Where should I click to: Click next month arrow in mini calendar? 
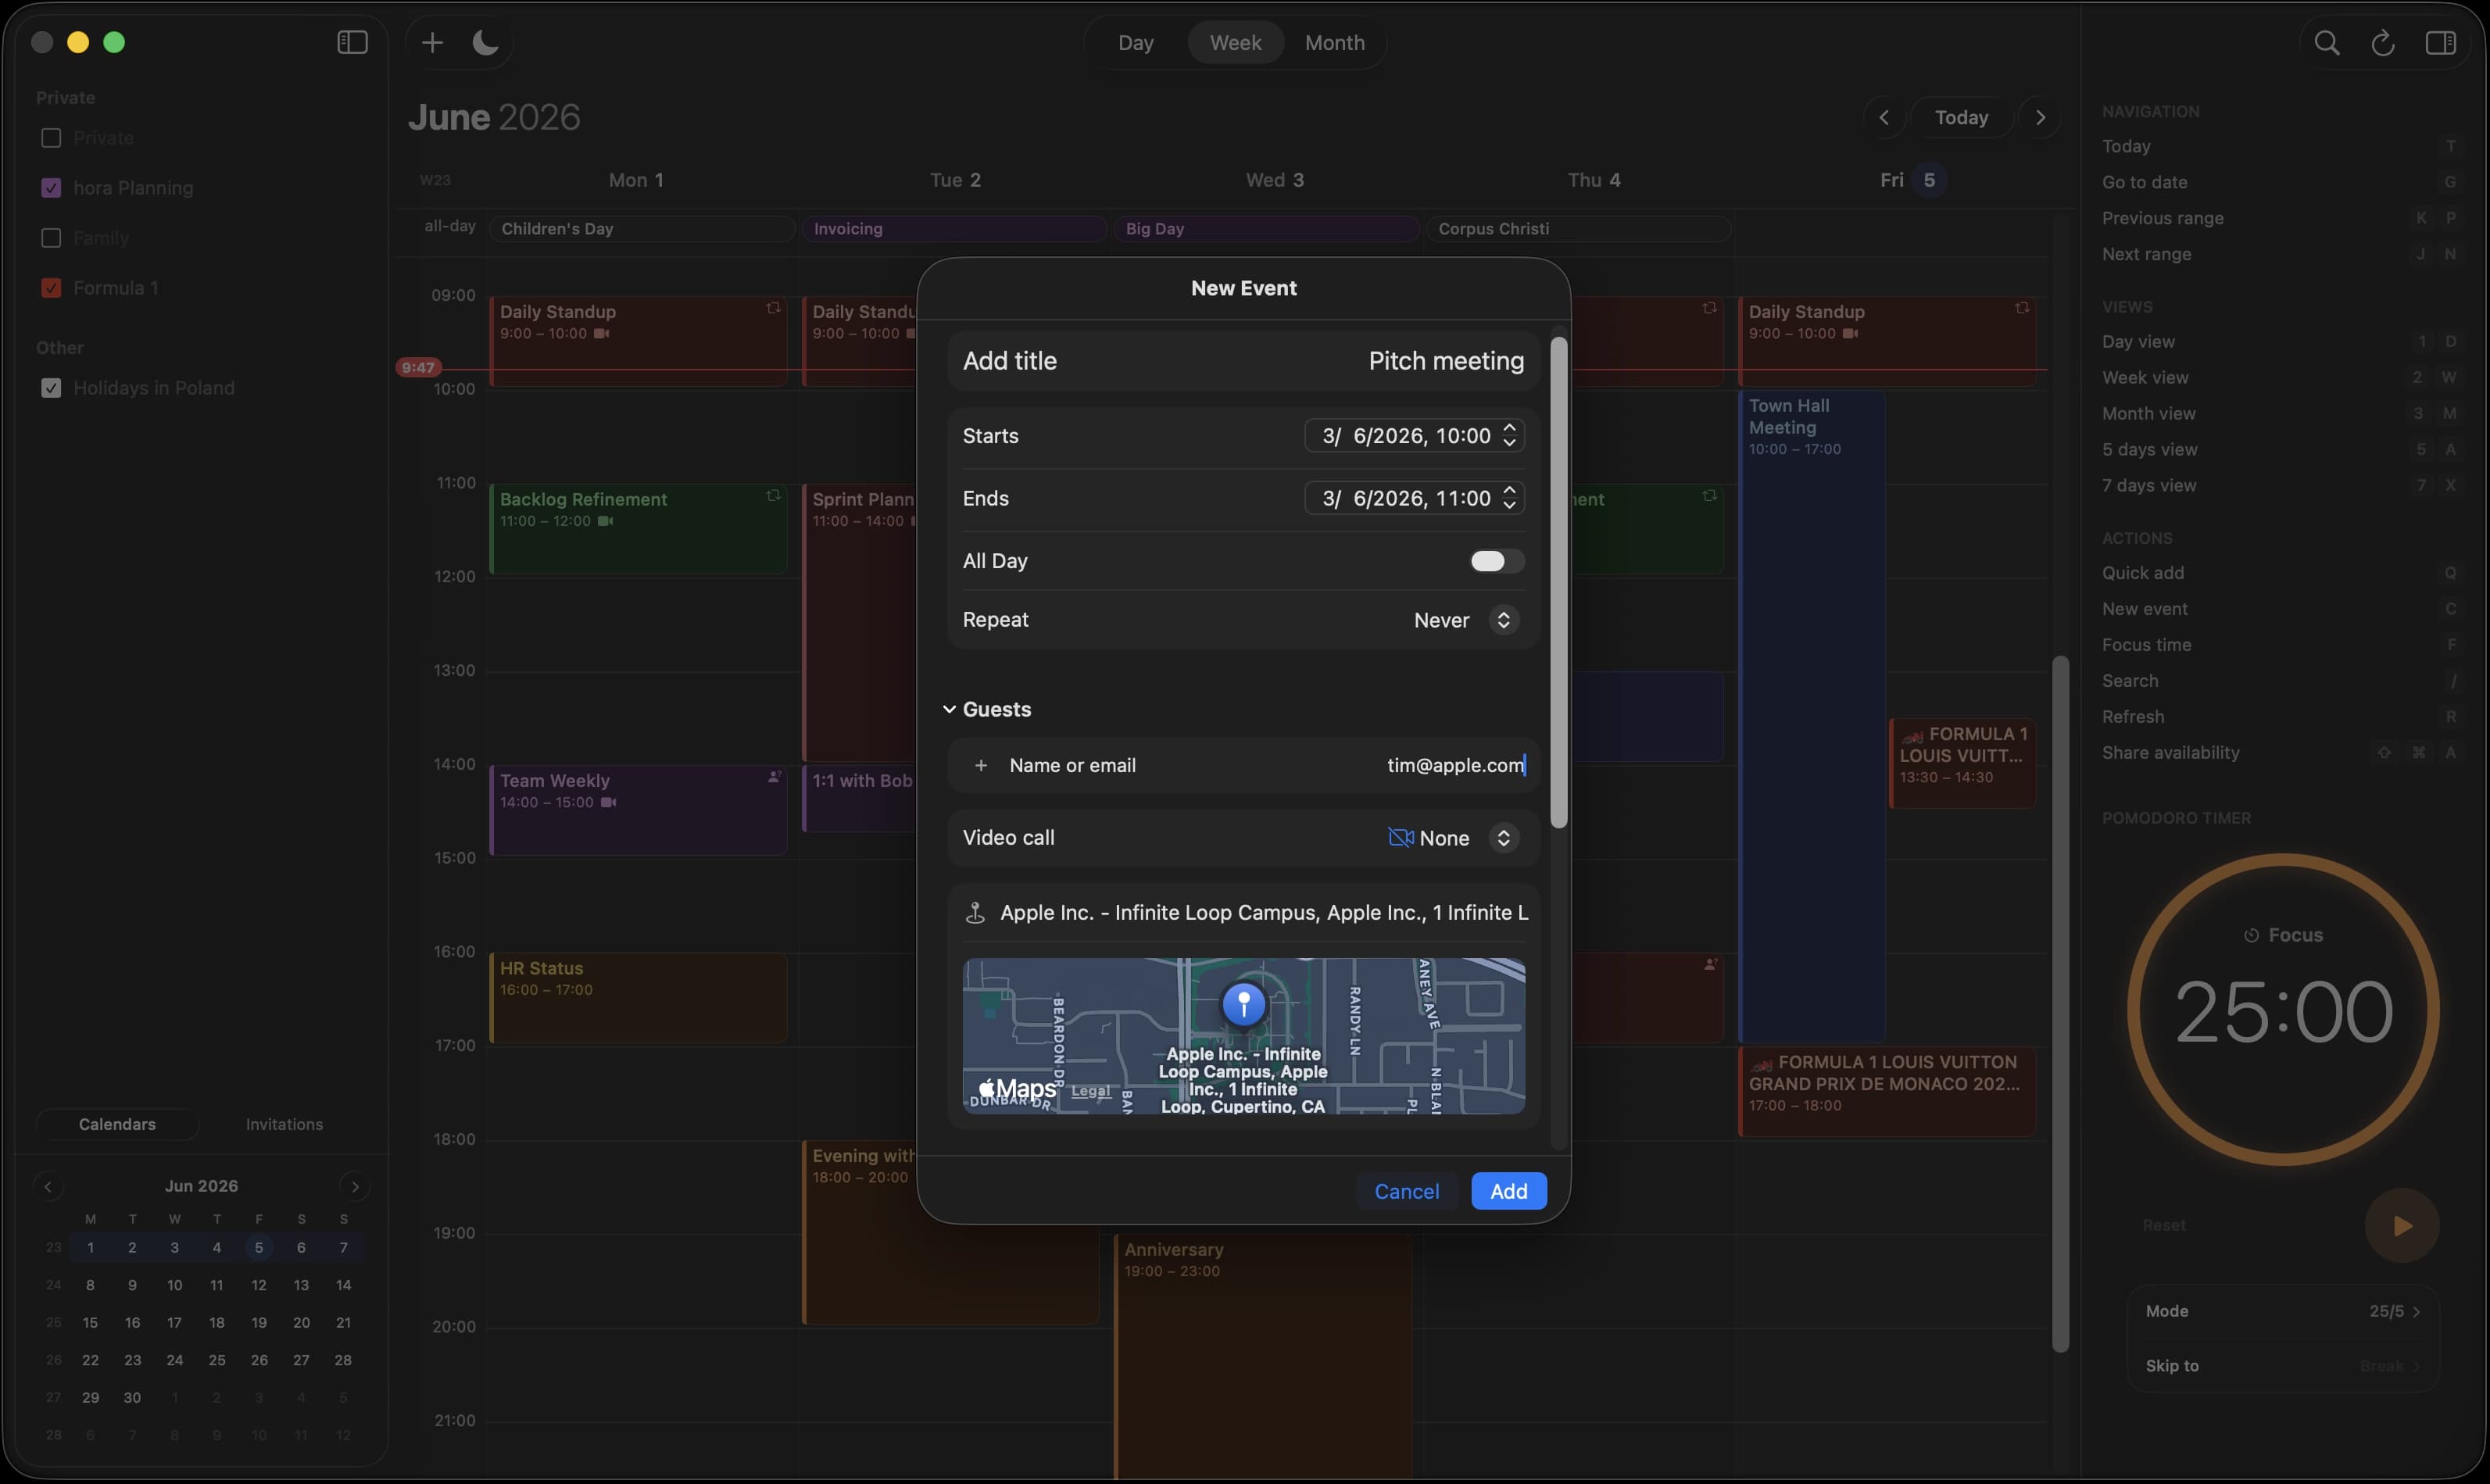pos(355,1186)
